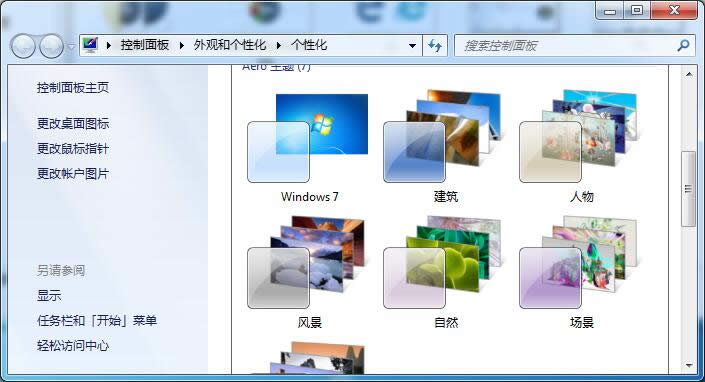
Task: Click scrollbar down arrow in themes list
Action: 689,365
